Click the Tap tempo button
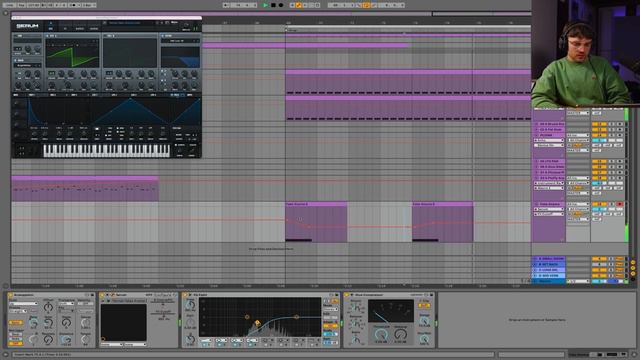Screen dimensions: 640x360 (21, 5)
